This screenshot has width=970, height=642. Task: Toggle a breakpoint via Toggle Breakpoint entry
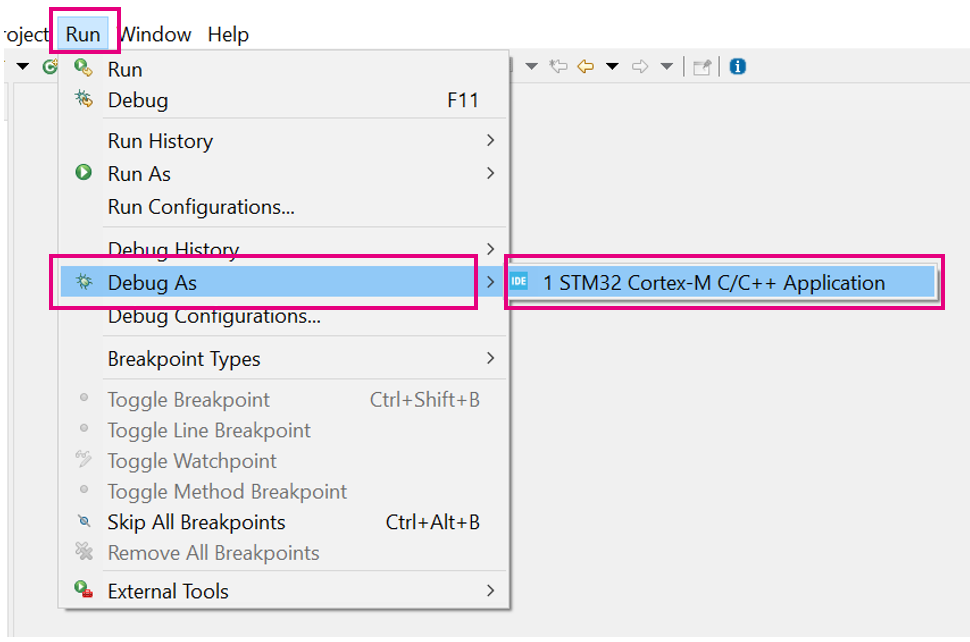point(188,399)
